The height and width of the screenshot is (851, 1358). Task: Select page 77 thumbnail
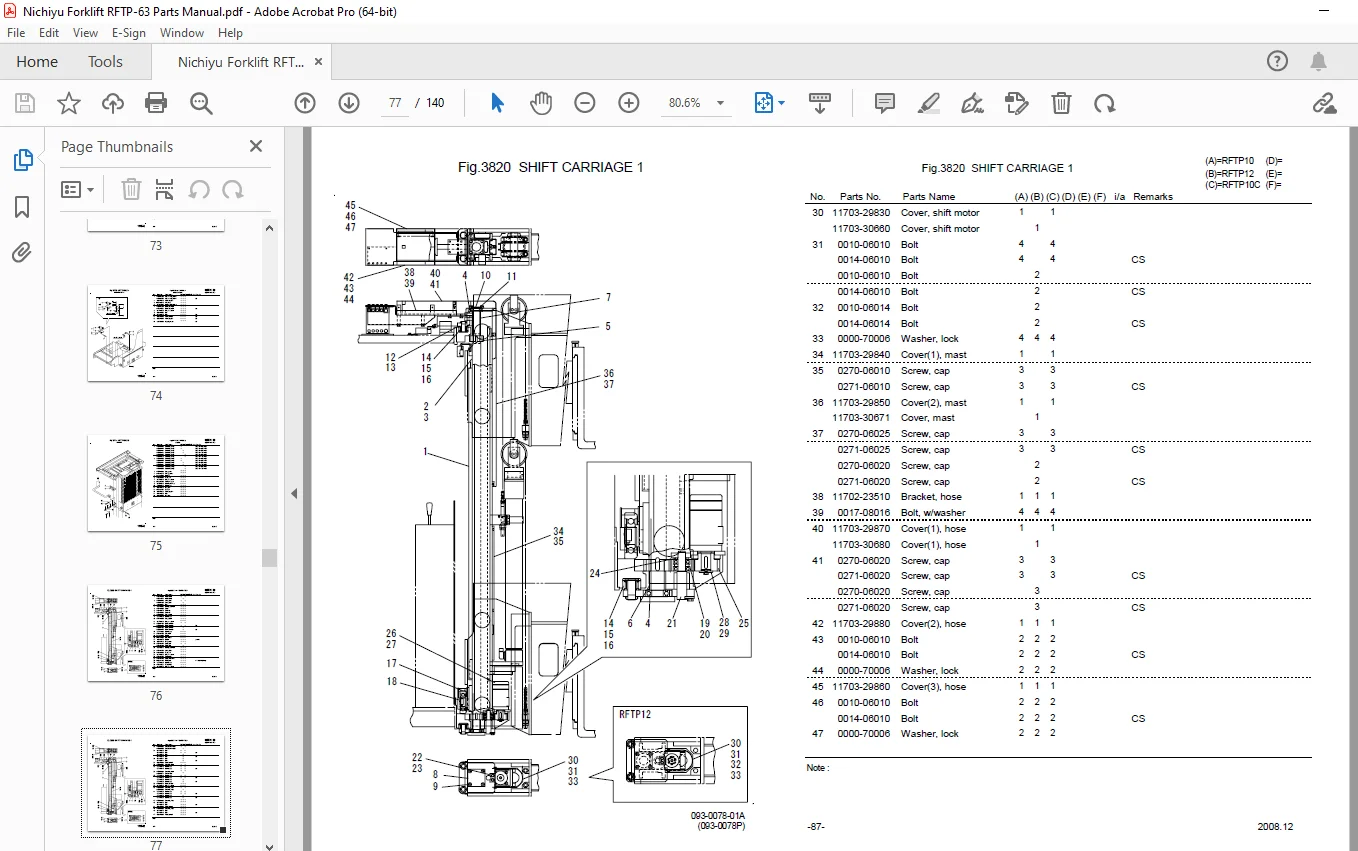pyautogui.click(x=156, y=783)
